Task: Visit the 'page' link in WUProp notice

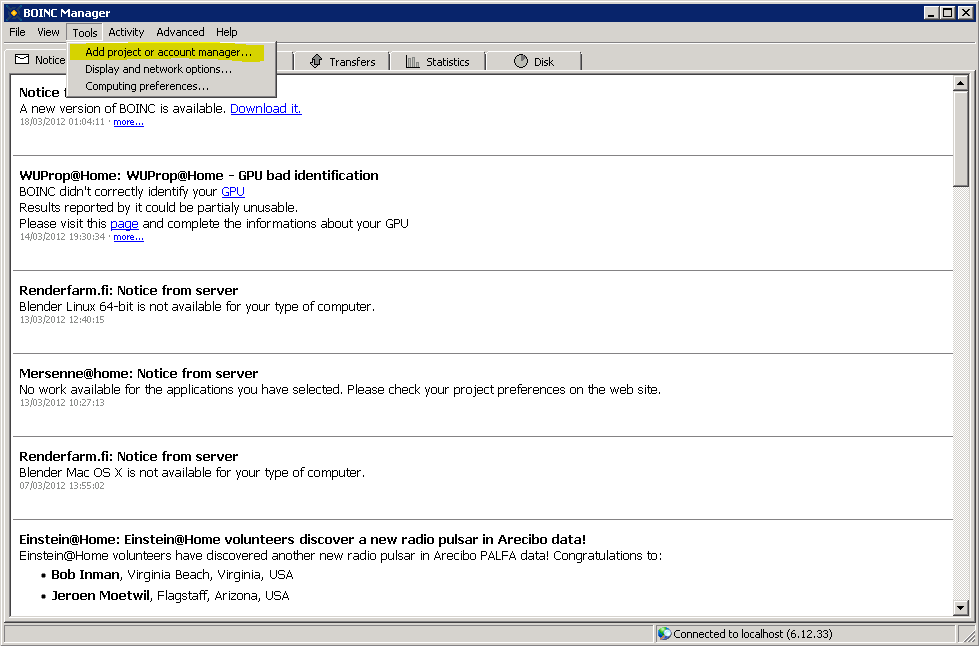Action: (x=124, y=223)
